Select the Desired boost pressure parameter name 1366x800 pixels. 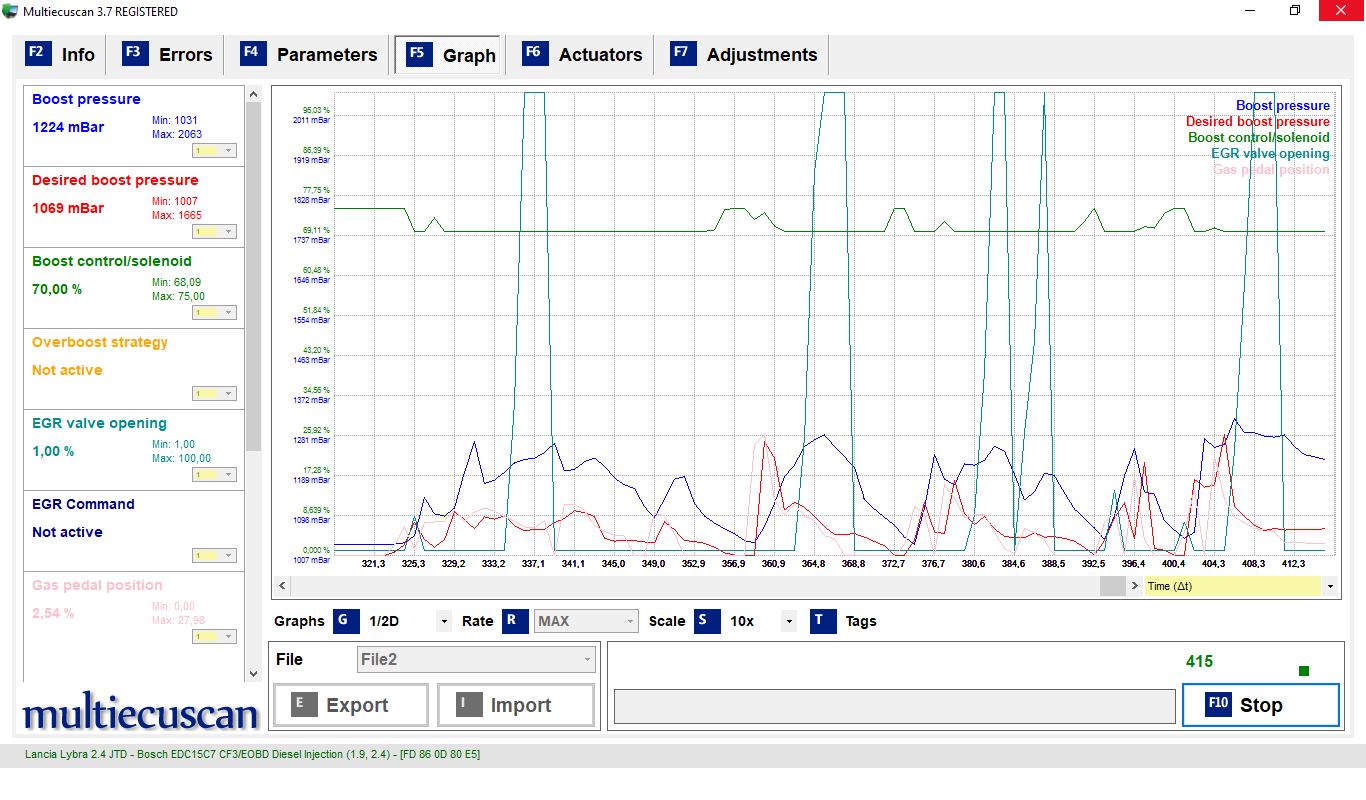115,180
